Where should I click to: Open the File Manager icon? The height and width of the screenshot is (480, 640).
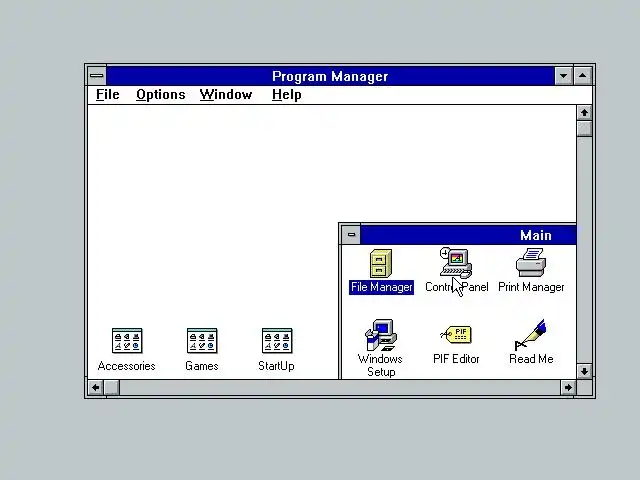(x=381, y=264)
